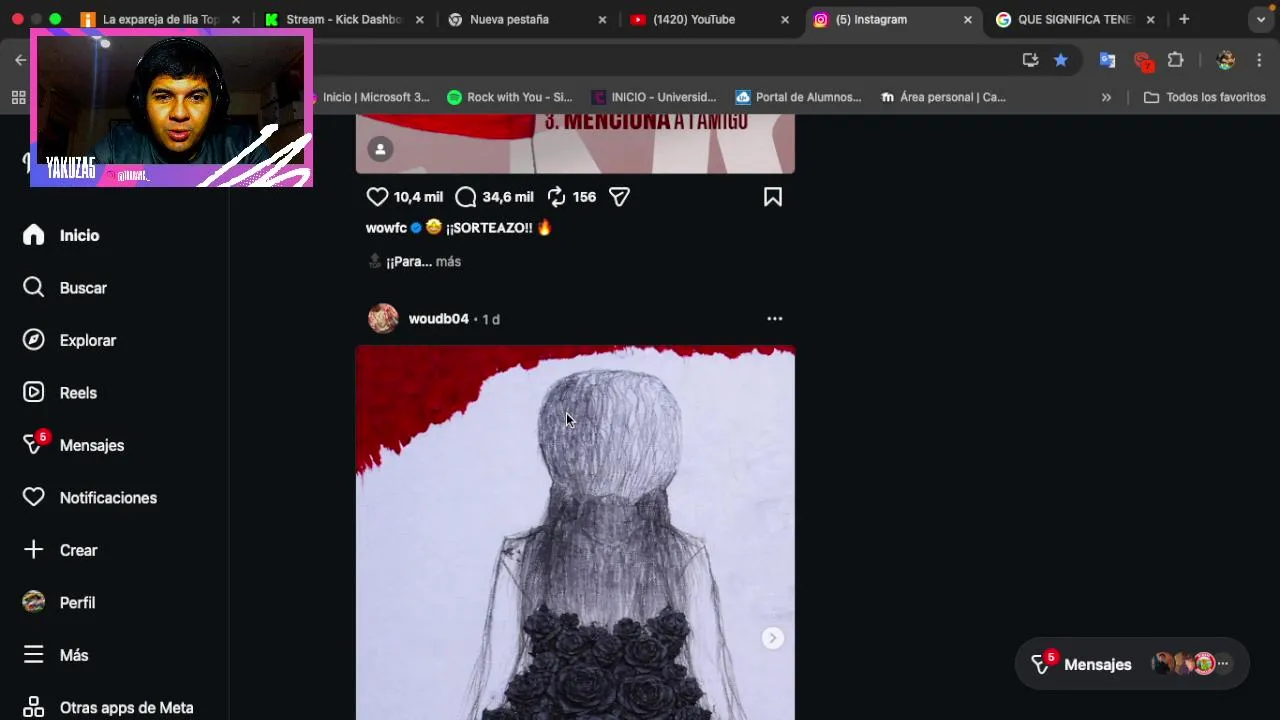The width and height of the screenshot is (1280, 720).
Task: Open 'Rock with You' Spotify bookmark
Action: (x=510, y=97)
